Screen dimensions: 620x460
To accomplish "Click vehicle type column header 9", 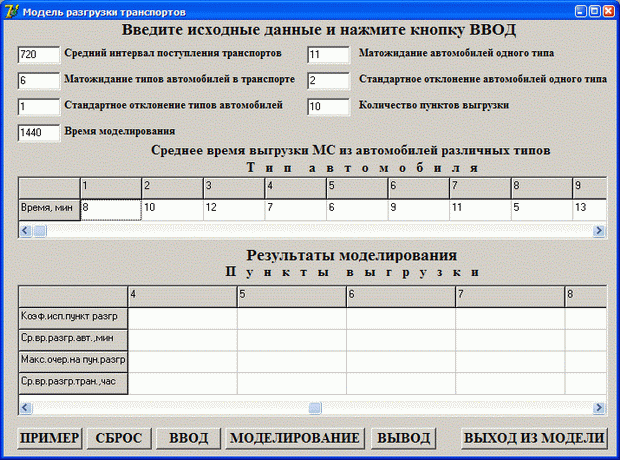I will pos(590,188).
